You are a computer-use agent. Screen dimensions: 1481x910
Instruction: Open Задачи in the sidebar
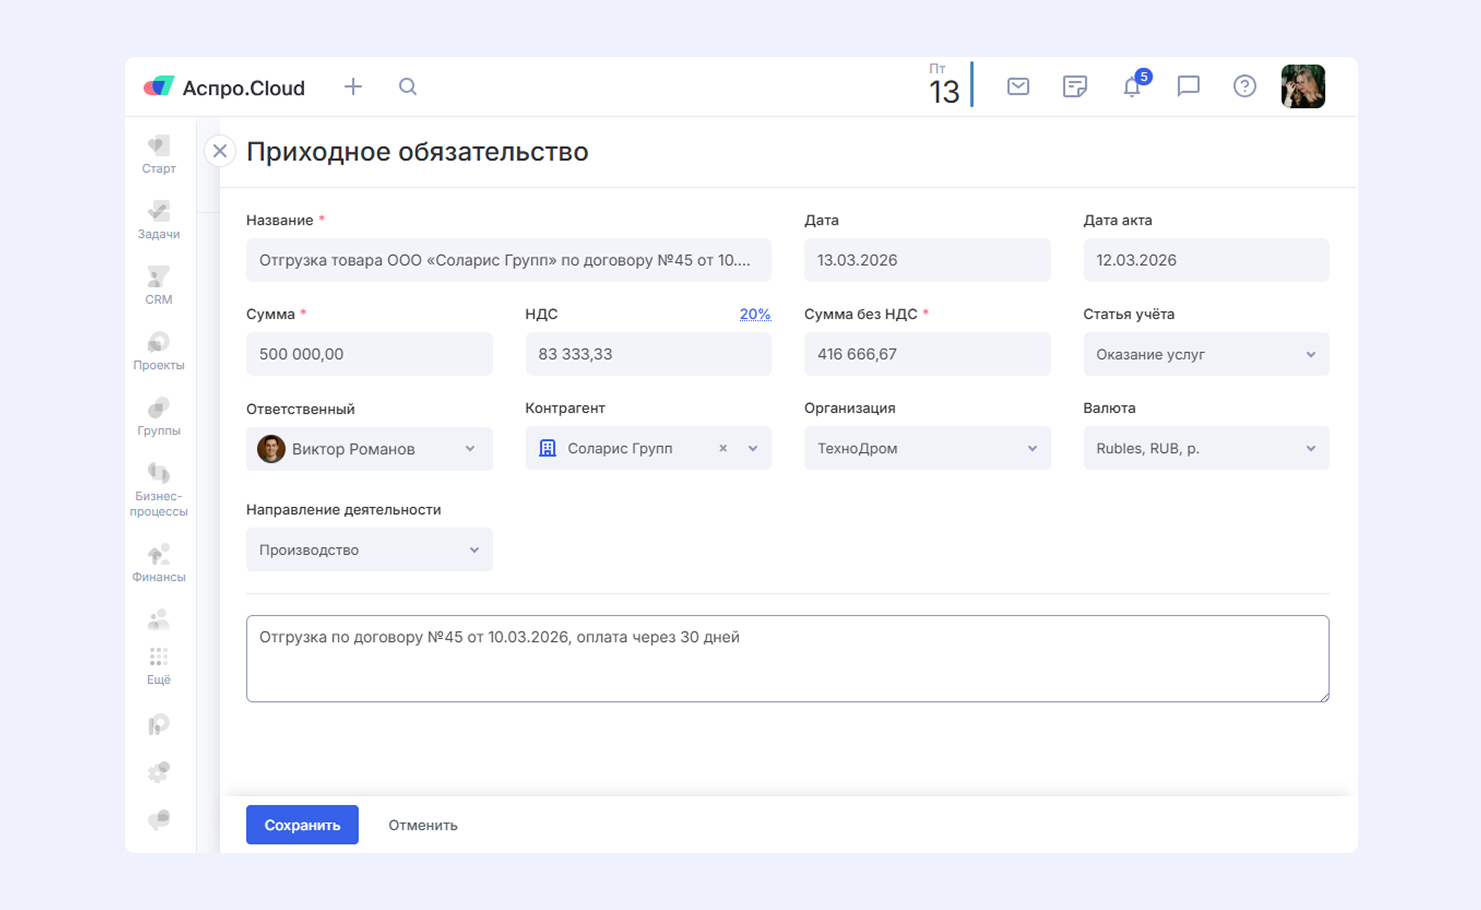pos(159,220)
